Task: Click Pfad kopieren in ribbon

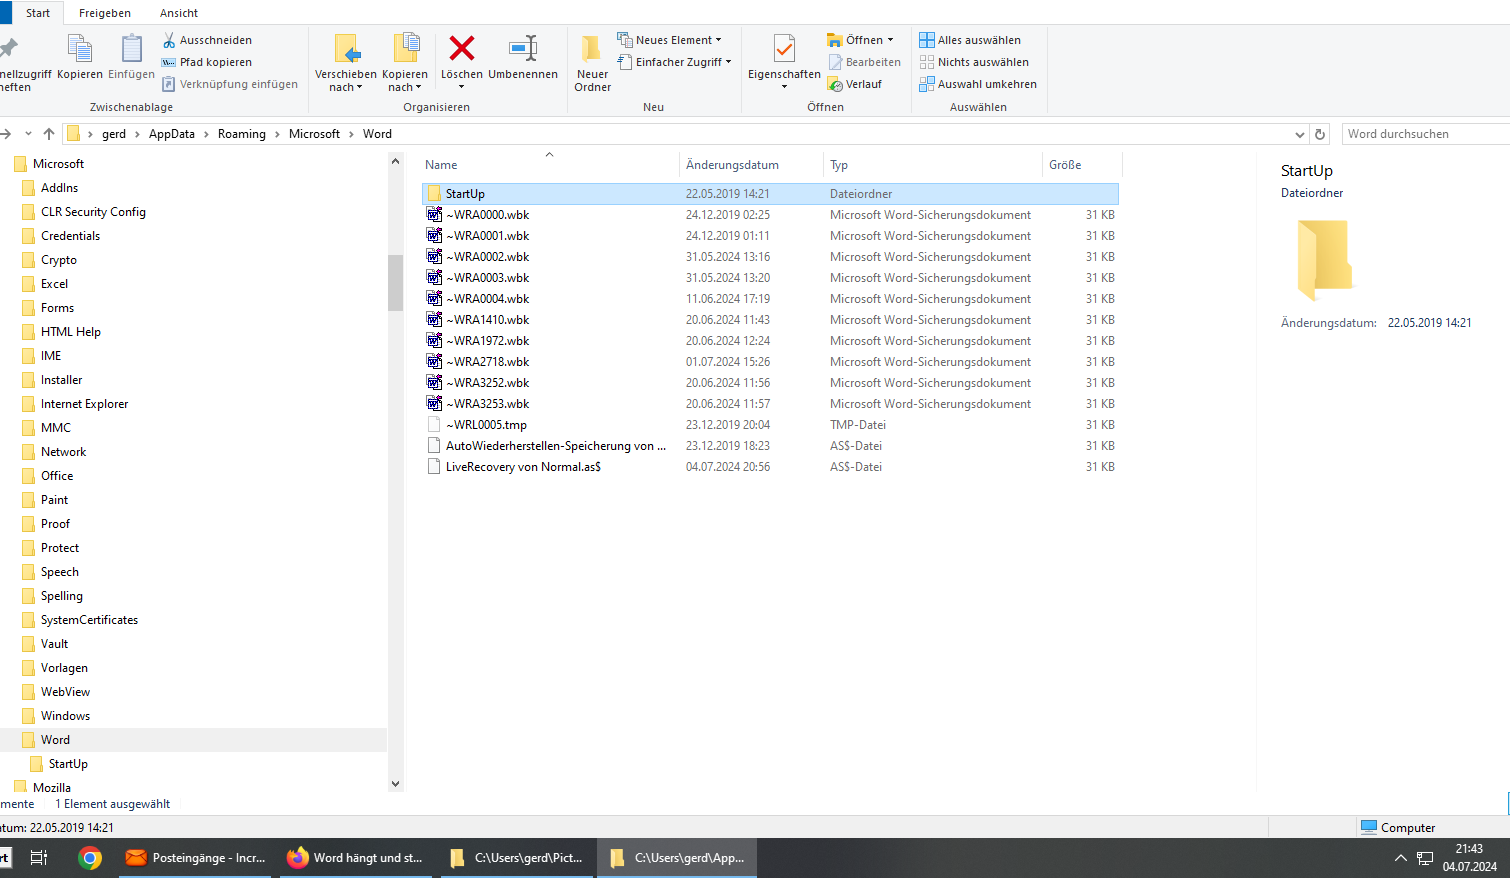Action: pos(207,62)
